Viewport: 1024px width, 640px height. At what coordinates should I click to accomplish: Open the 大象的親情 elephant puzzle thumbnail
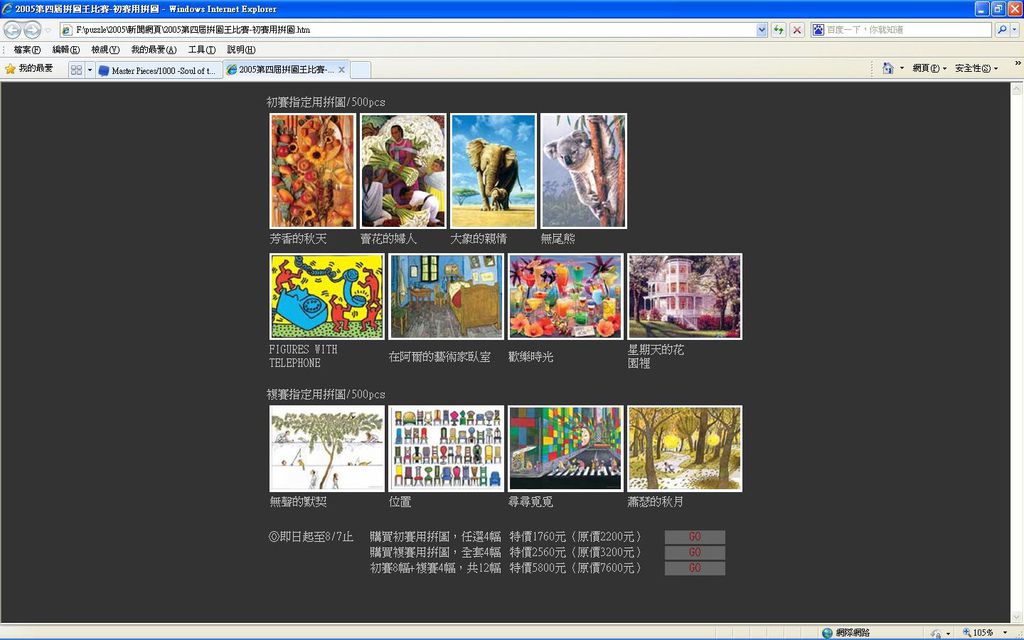point(493,171)
